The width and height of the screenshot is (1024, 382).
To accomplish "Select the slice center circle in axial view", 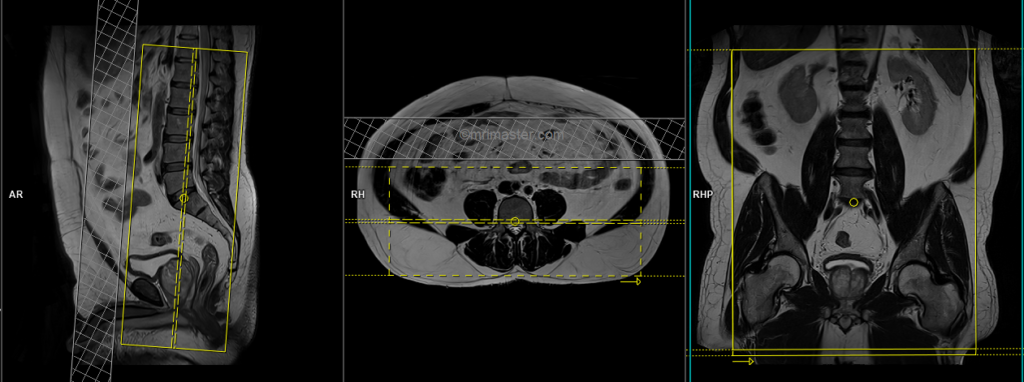I will pos(515,222).
